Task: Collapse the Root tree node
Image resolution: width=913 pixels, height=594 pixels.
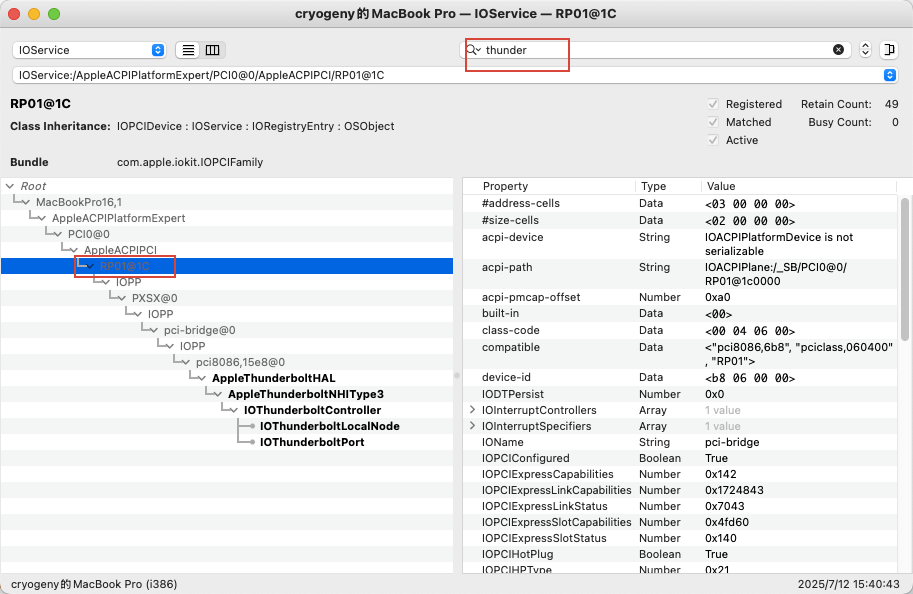Action: (x=10, y=186)
